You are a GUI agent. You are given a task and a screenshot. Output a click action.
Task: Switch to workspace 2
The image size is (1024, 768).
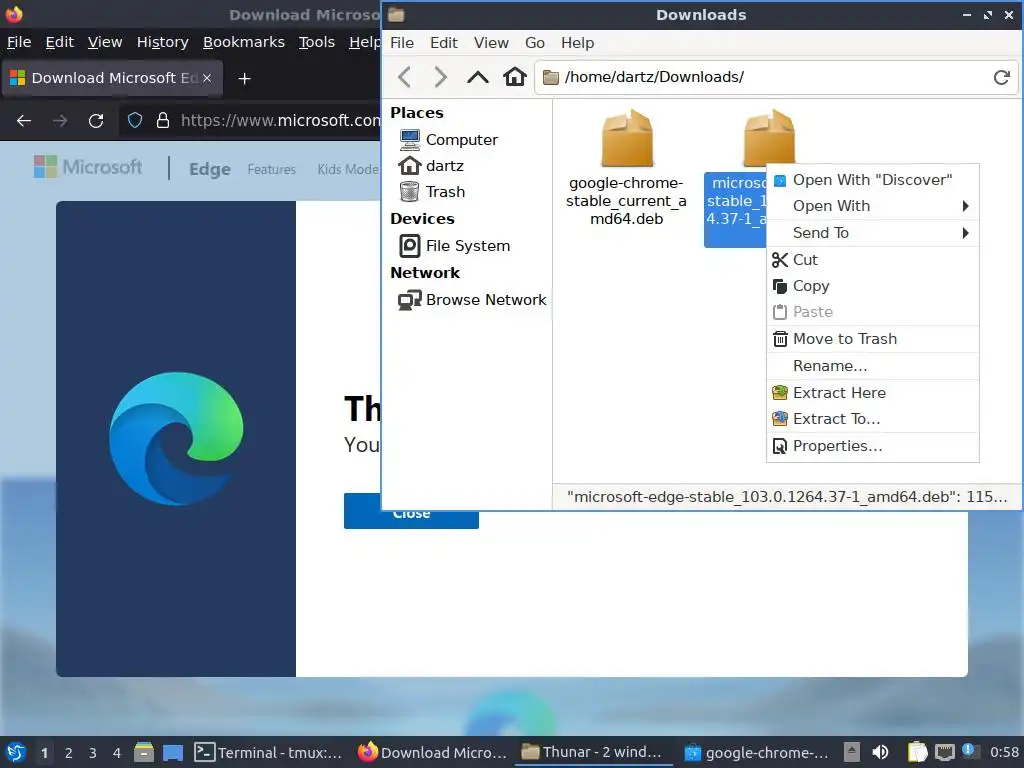pos(68,753)
